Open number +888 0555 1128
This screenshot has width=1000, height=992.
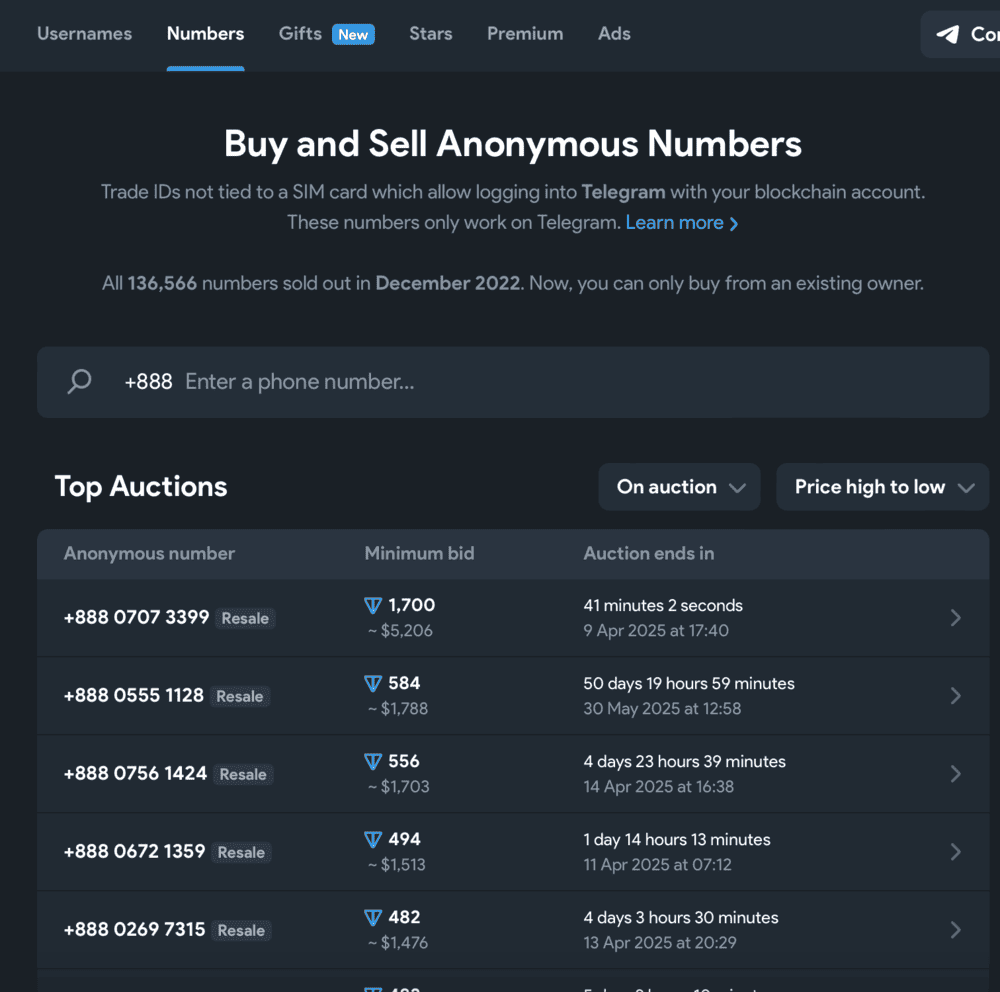[x=133, y=695]
